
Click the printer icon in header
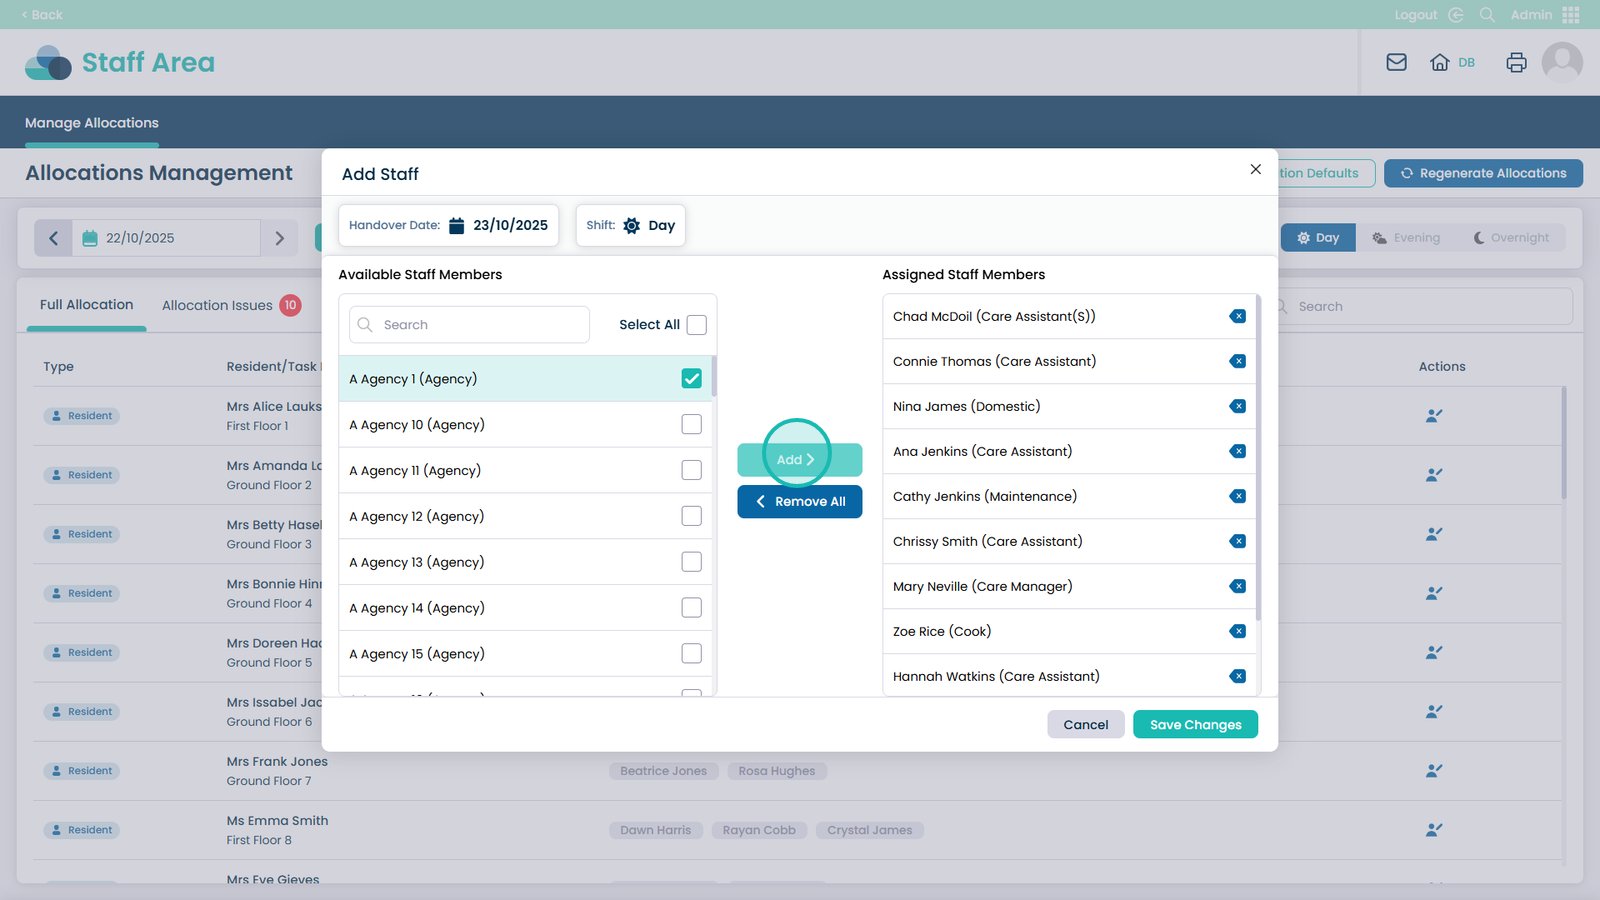(x=1516, y=62)
